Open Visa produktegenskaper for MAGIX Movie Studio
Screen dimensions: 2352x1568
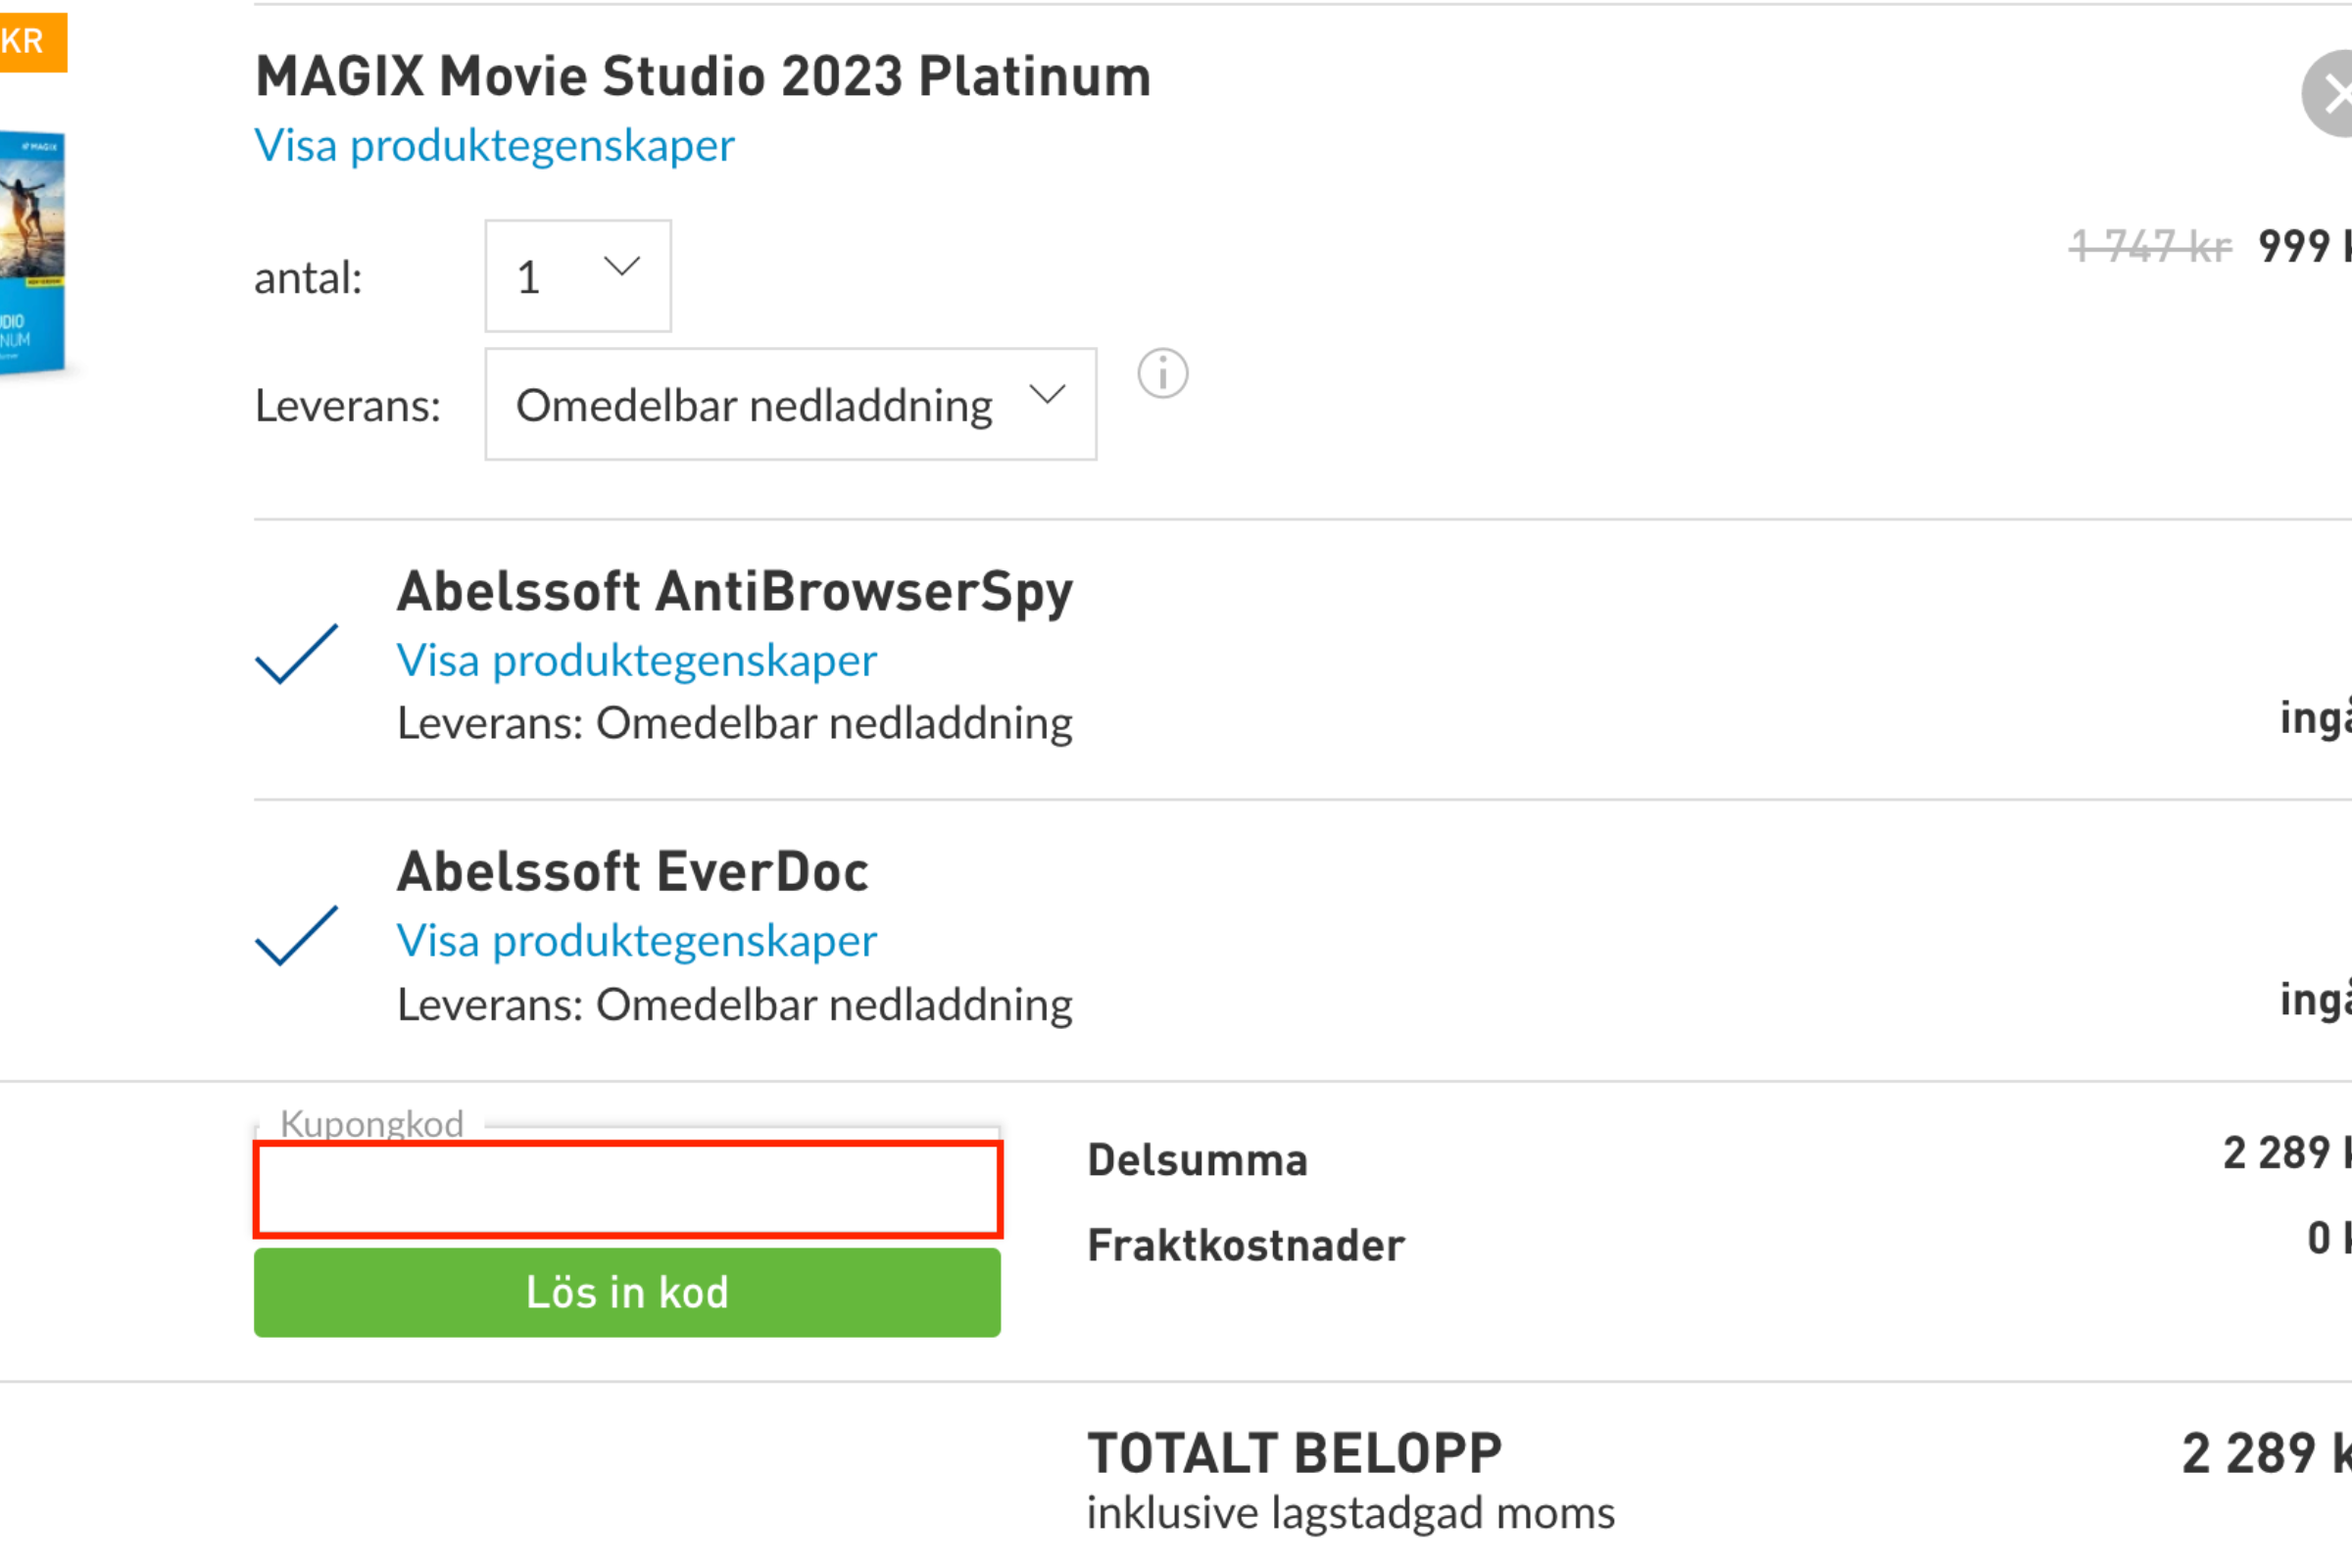point(494,146)
